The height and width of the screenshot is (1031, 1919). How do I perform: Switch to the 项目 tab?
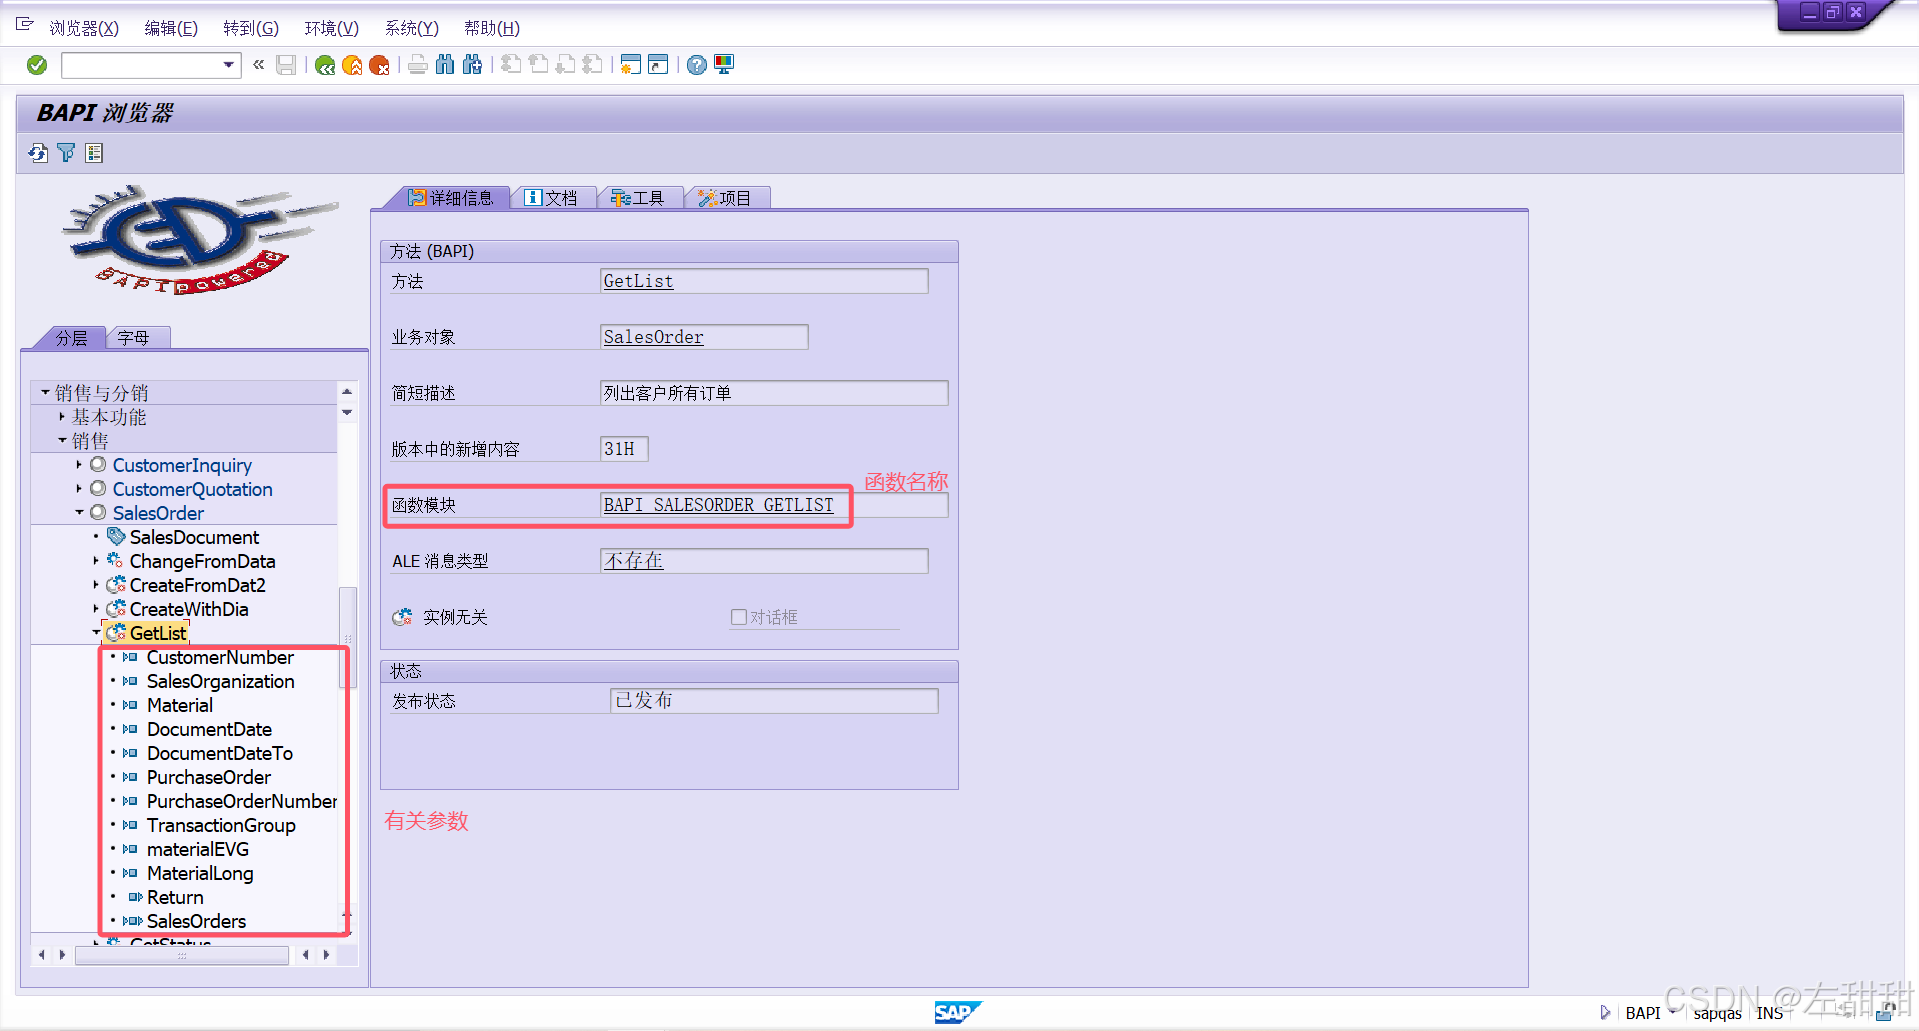click(726, 198)
